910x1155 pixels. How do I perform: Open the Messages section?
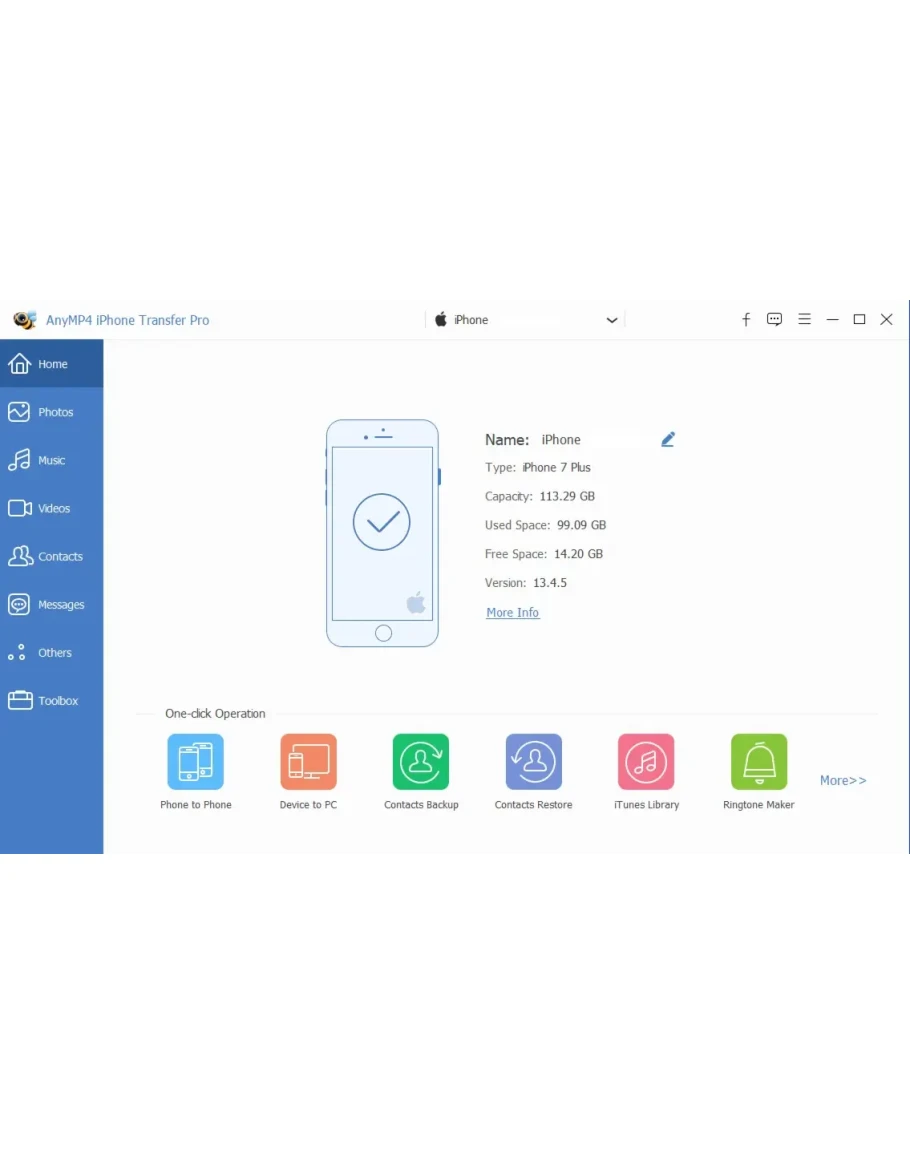(52, 604)
